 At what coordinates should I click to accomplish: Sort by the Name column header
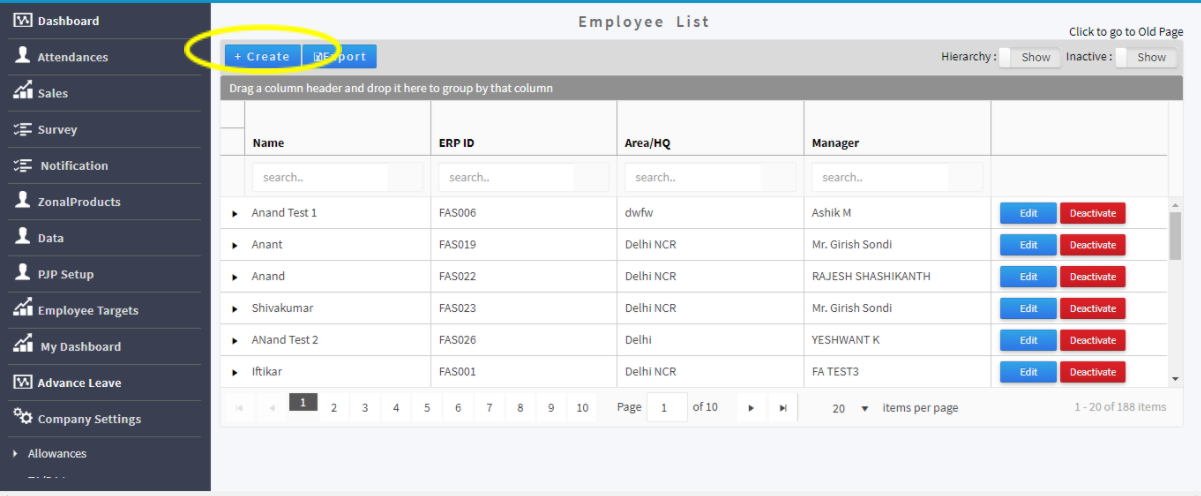268,143
